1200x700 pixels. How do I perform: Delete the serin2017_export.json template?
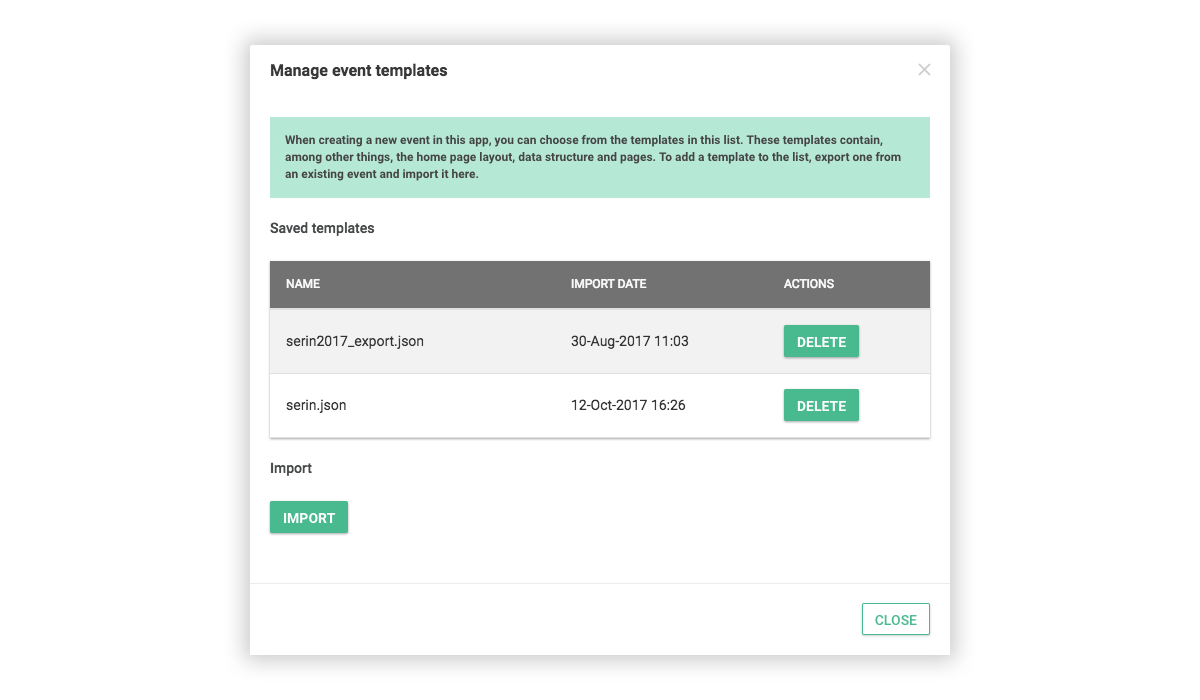click(x=821, y=342)
